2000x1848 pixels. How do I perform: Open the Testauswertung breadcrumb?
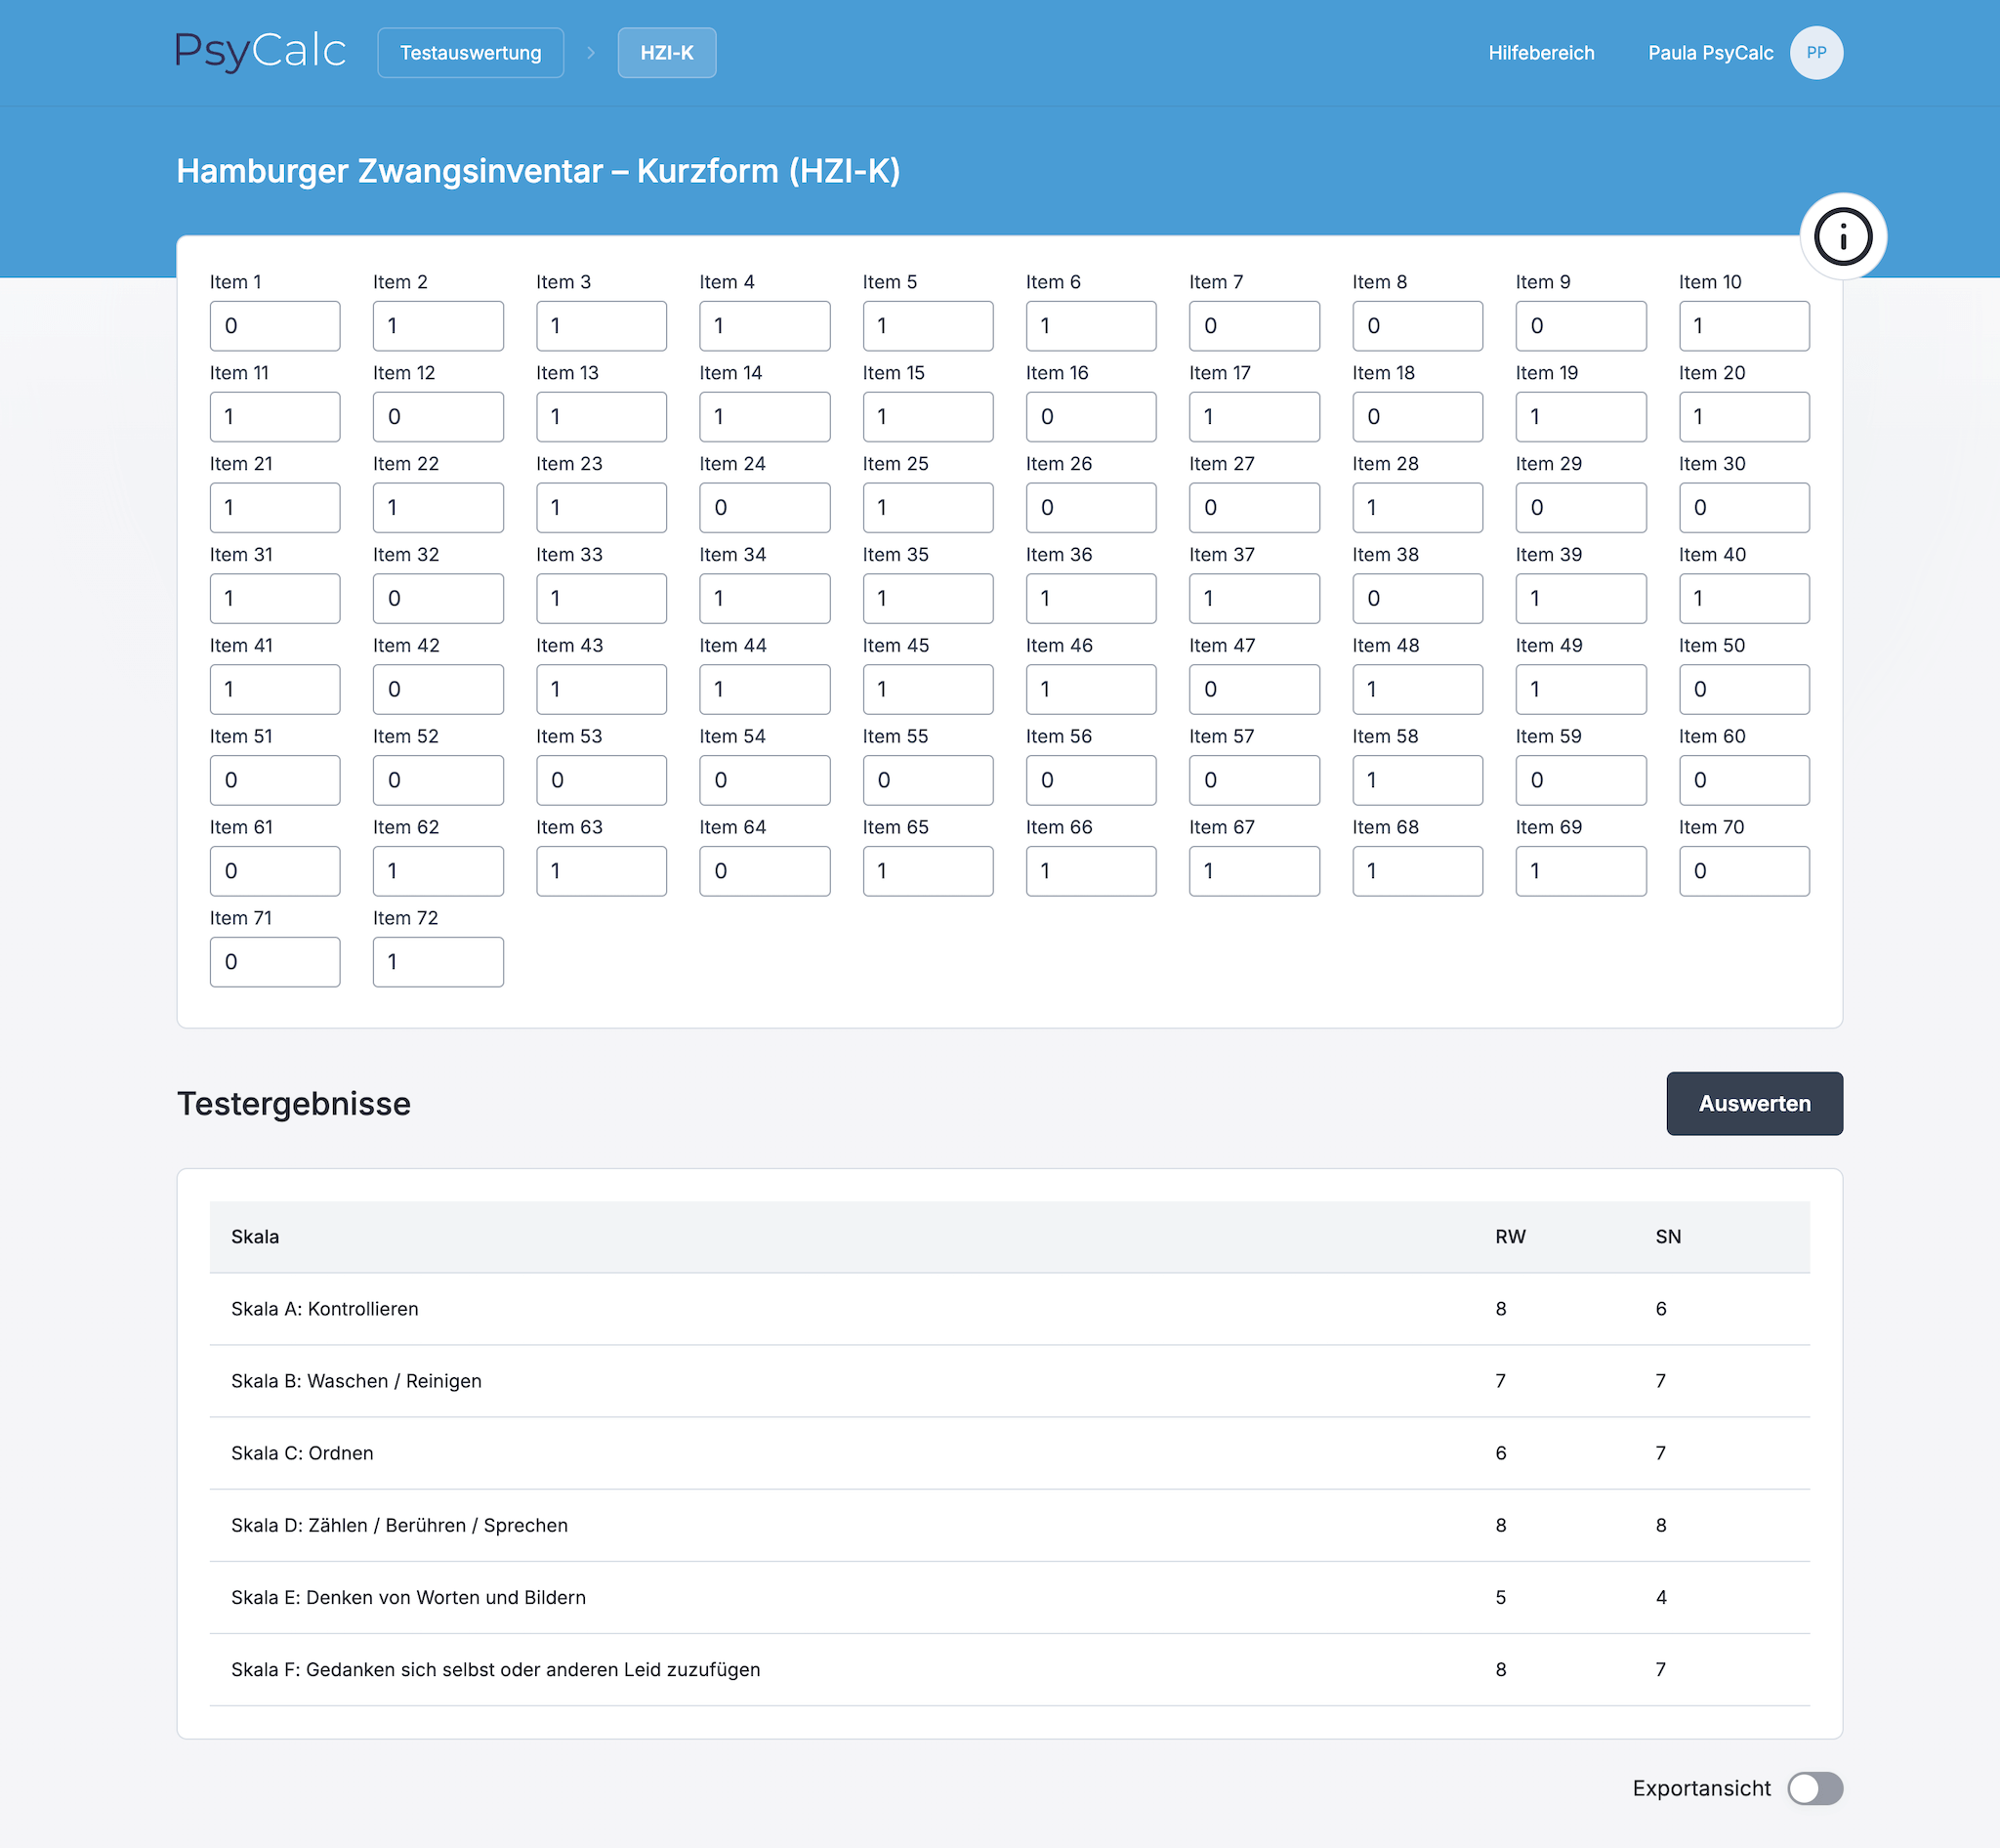(x=470, y=53)
